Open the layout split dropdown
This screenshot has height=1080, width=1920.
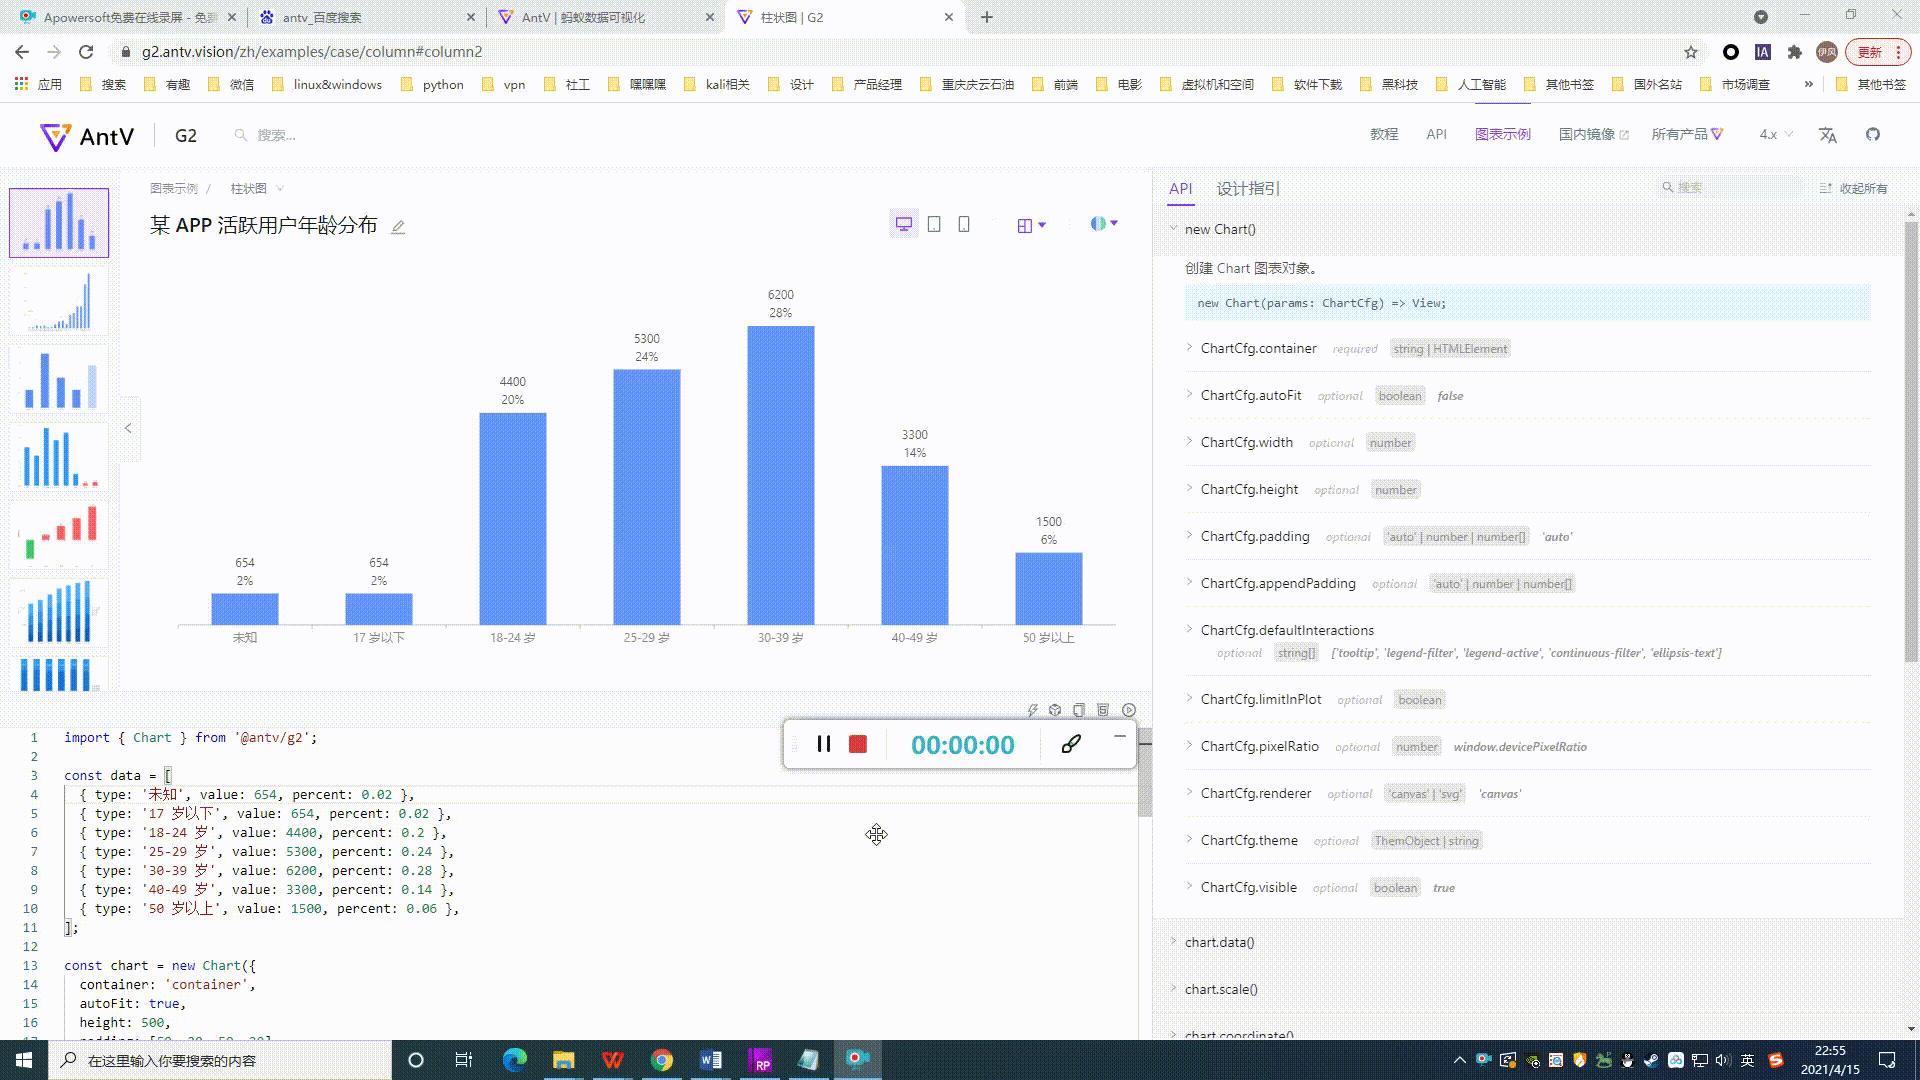[1031, 225]
